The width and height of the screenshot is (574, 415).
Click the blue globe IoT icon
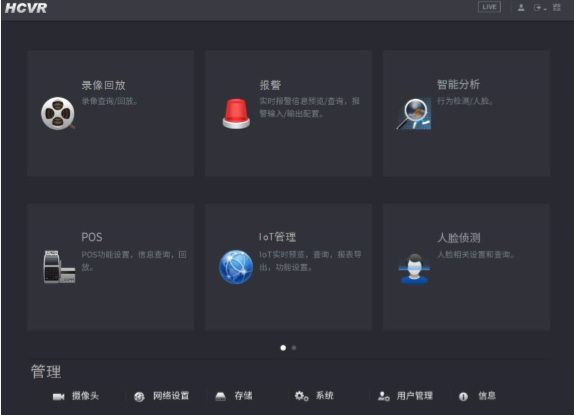(236, 267)
